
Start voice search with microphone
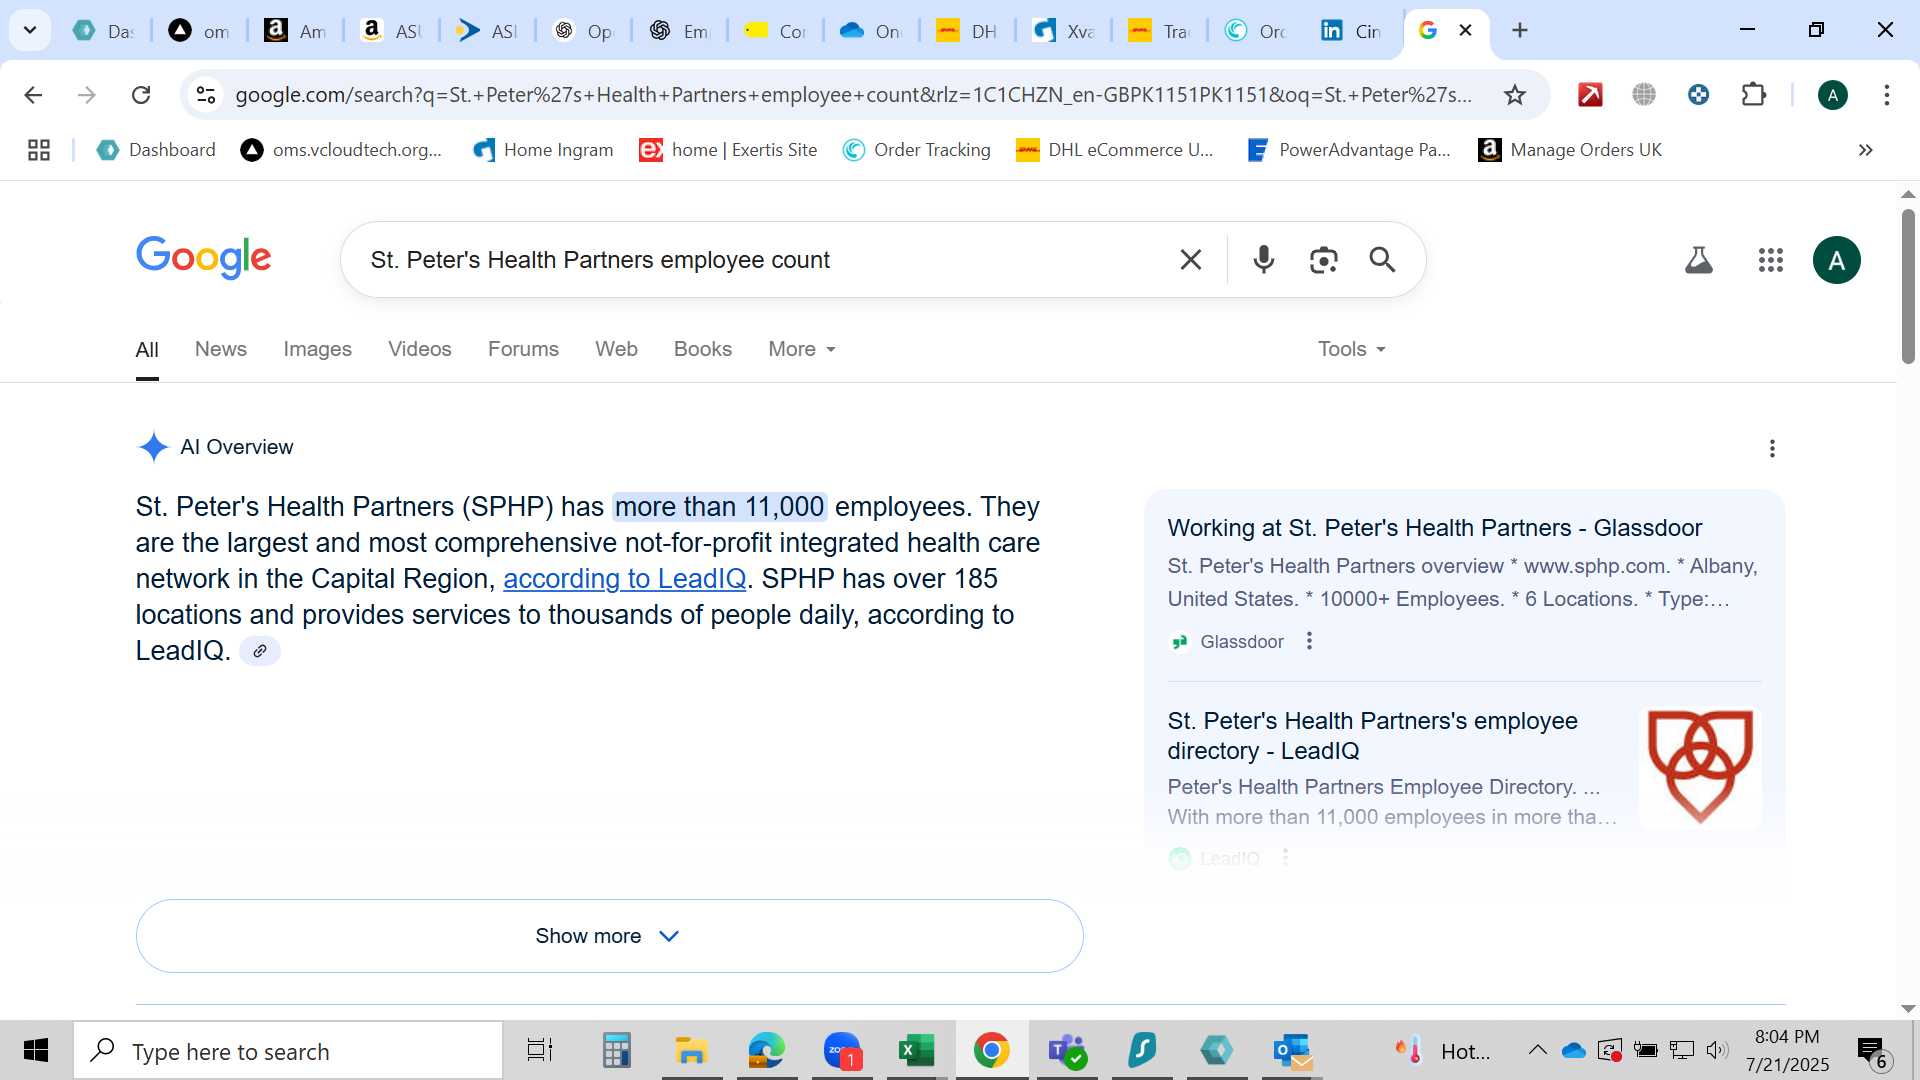[1264, 260]
